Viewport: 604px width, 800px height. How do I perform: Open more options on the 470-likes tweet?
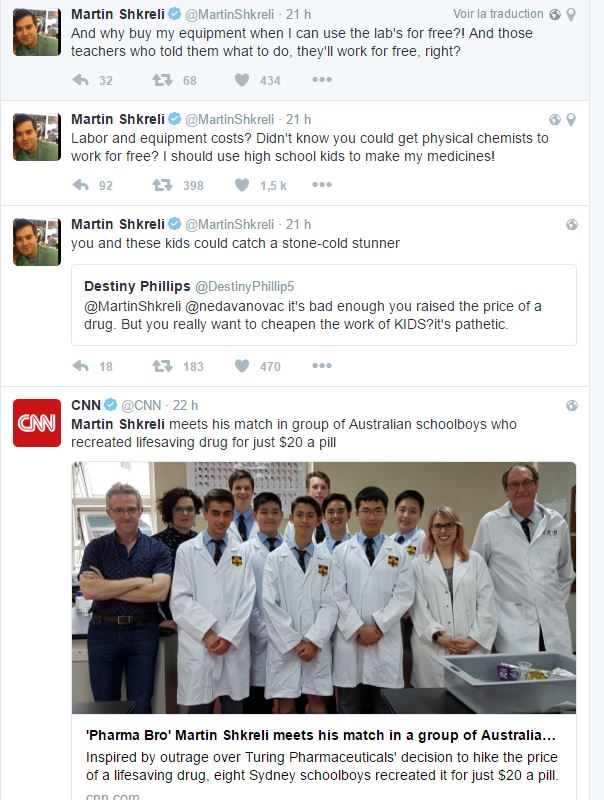pyautogui.click(x=322, y=365)
